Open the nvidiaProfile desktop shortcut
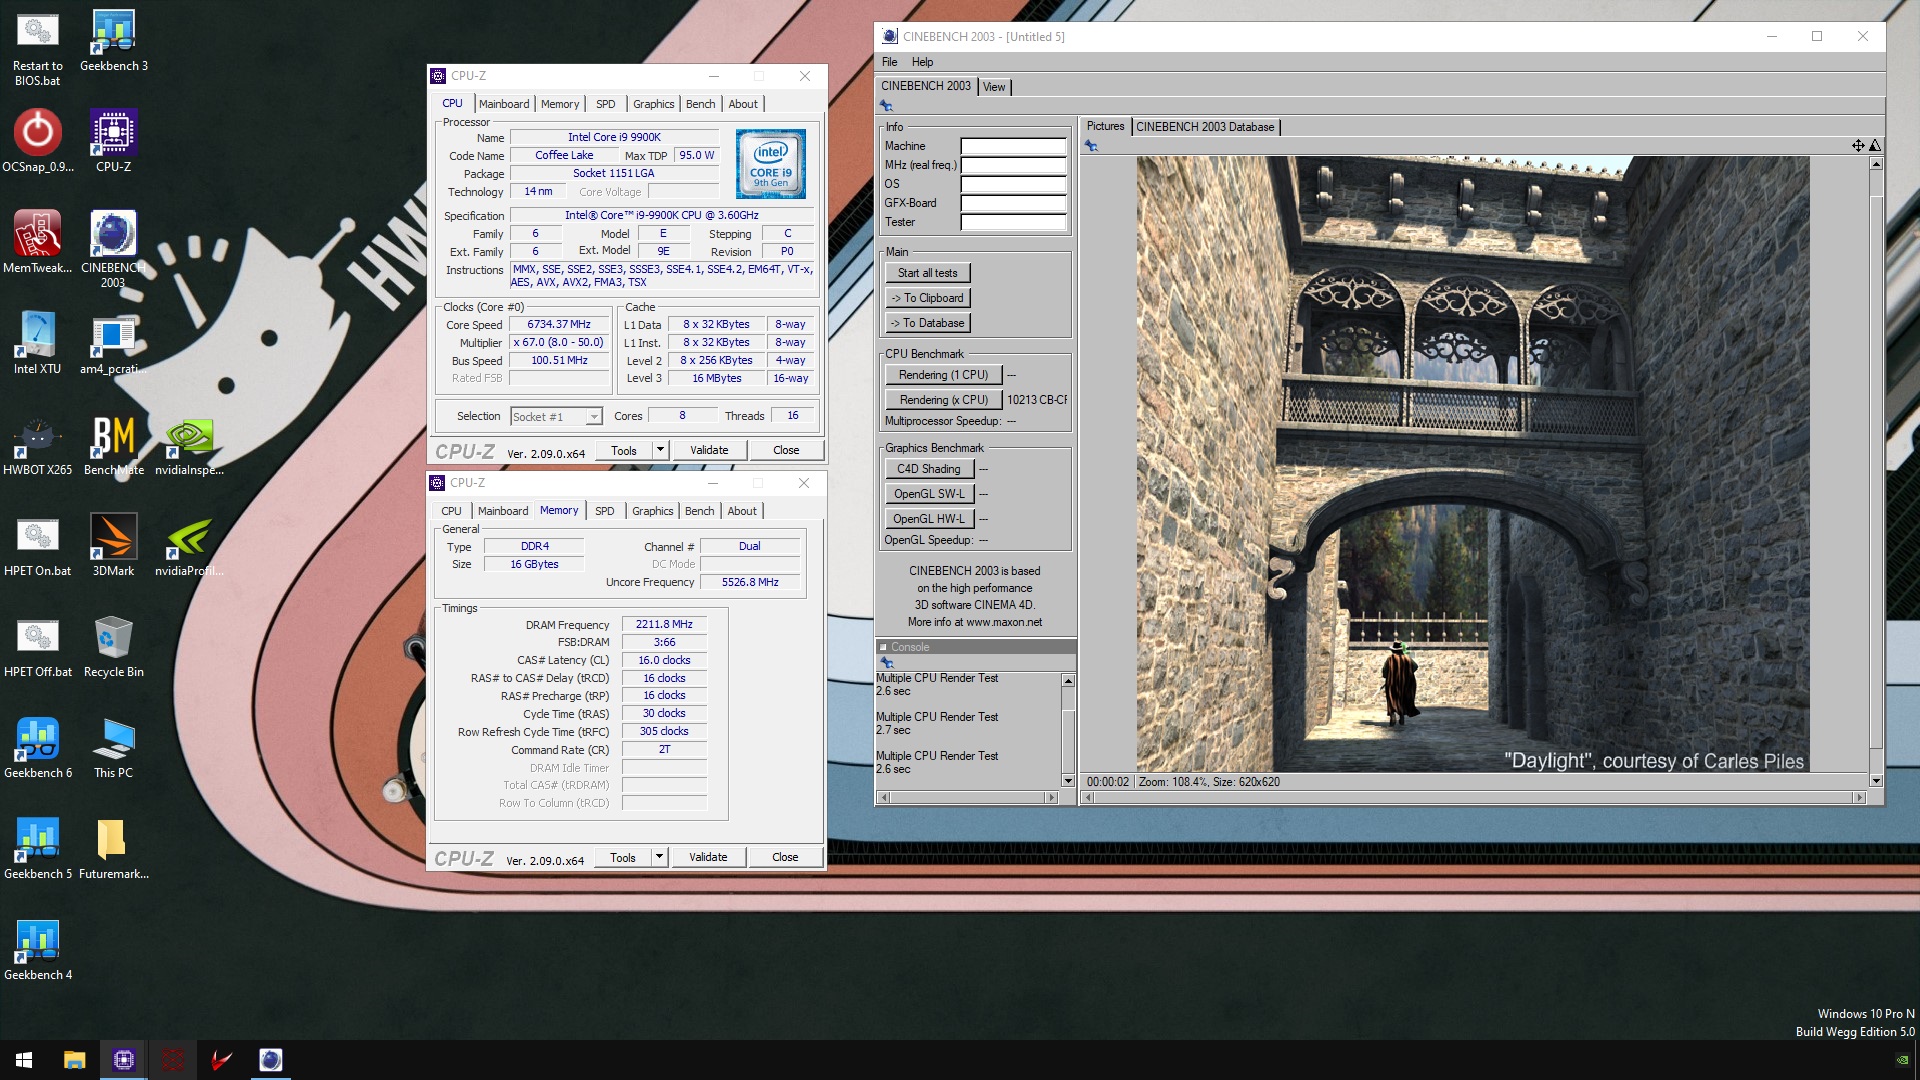 tap(189, 545)
